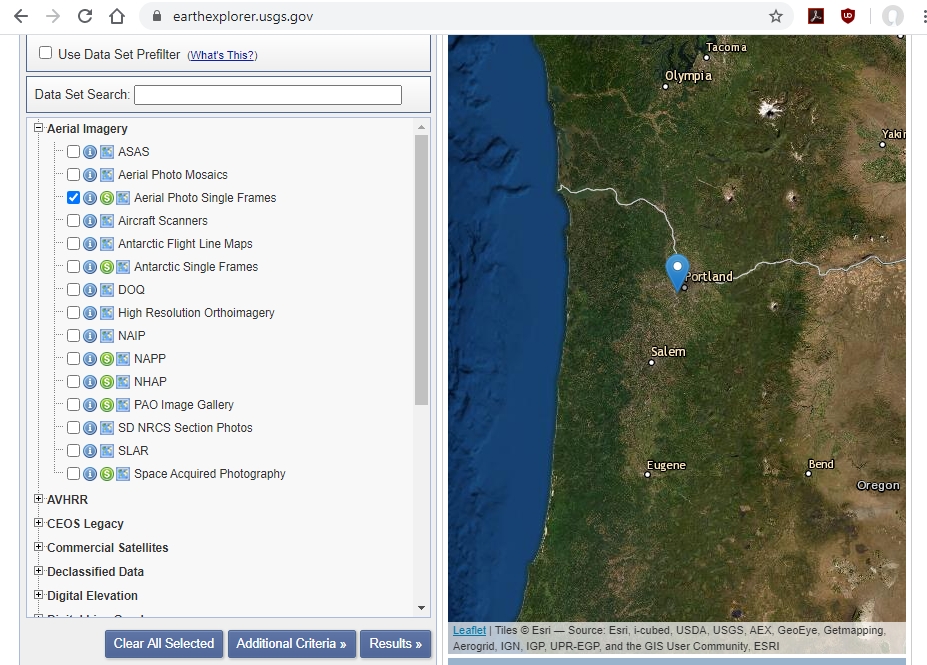Expand the AVHRR category
927x665 pixels.
tap(37, 499)
